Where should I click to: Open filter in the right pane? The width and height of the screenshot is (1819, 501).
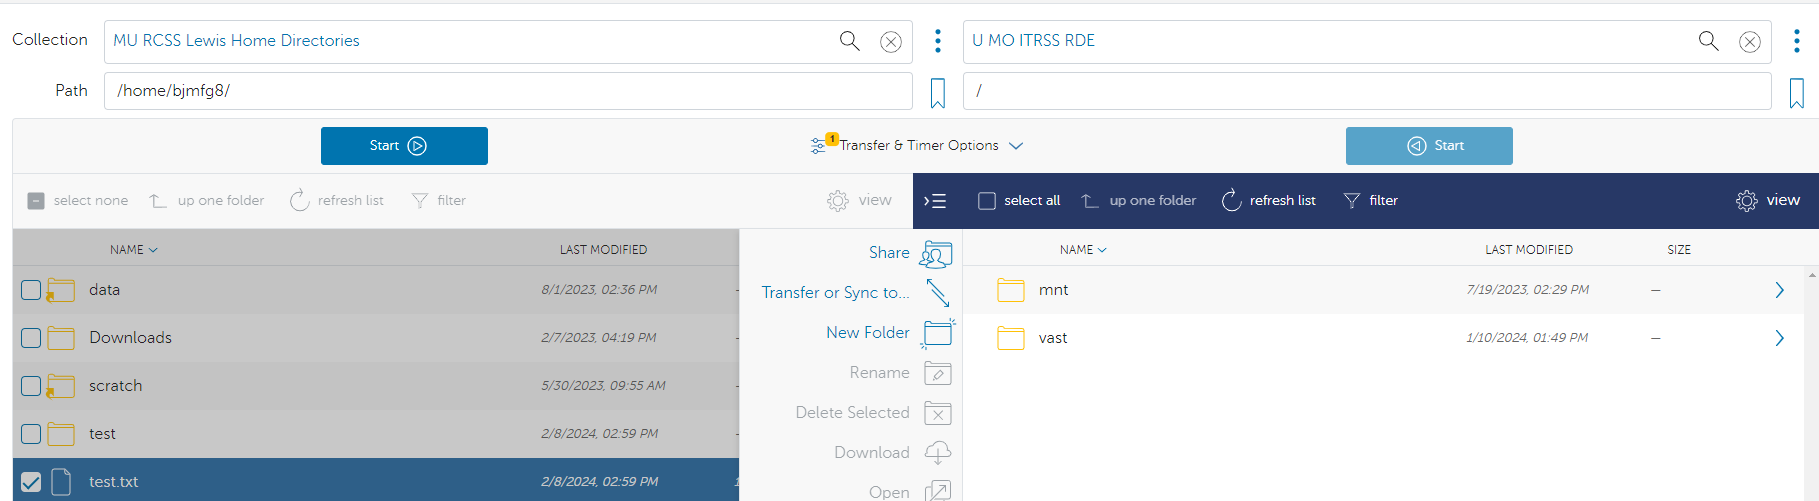coord(1370,201)
